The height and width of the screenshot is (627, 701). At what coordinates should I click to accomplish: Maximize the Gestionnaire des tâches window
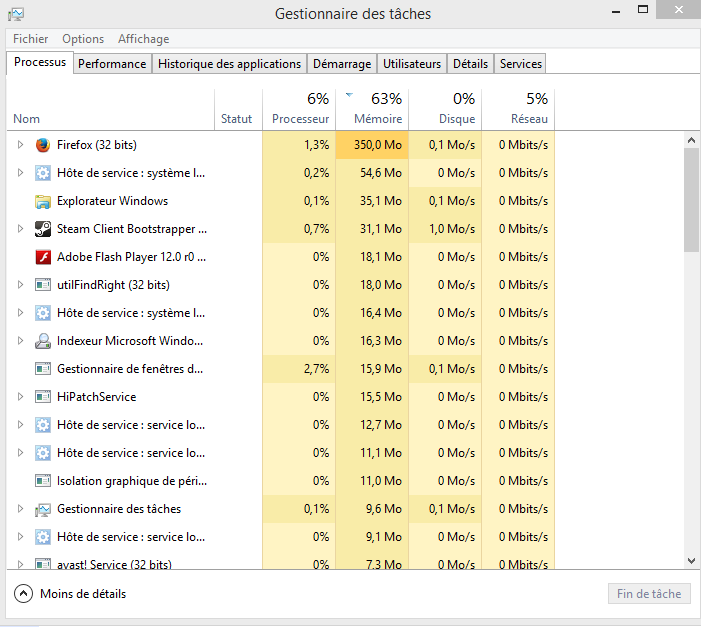(643, 10)
